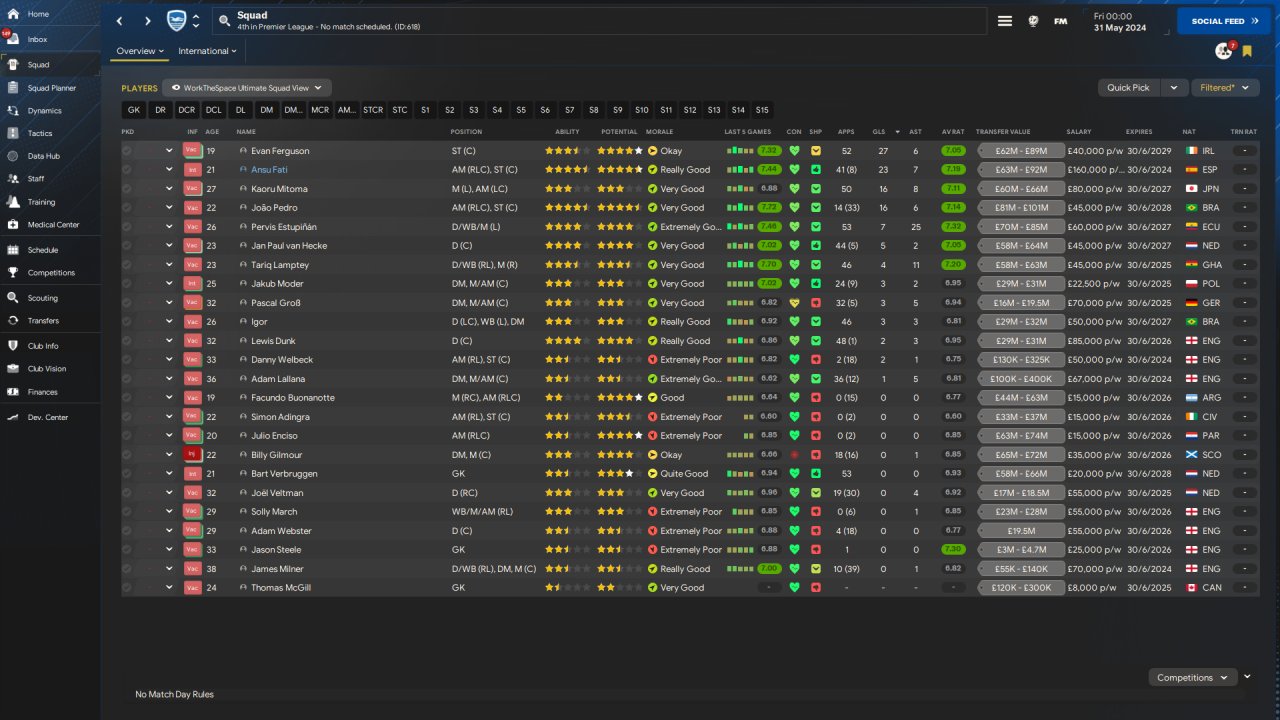Open the Tactics sidebar icon
The width and height of the screenshot is (1280, 720).
[13, 133]
